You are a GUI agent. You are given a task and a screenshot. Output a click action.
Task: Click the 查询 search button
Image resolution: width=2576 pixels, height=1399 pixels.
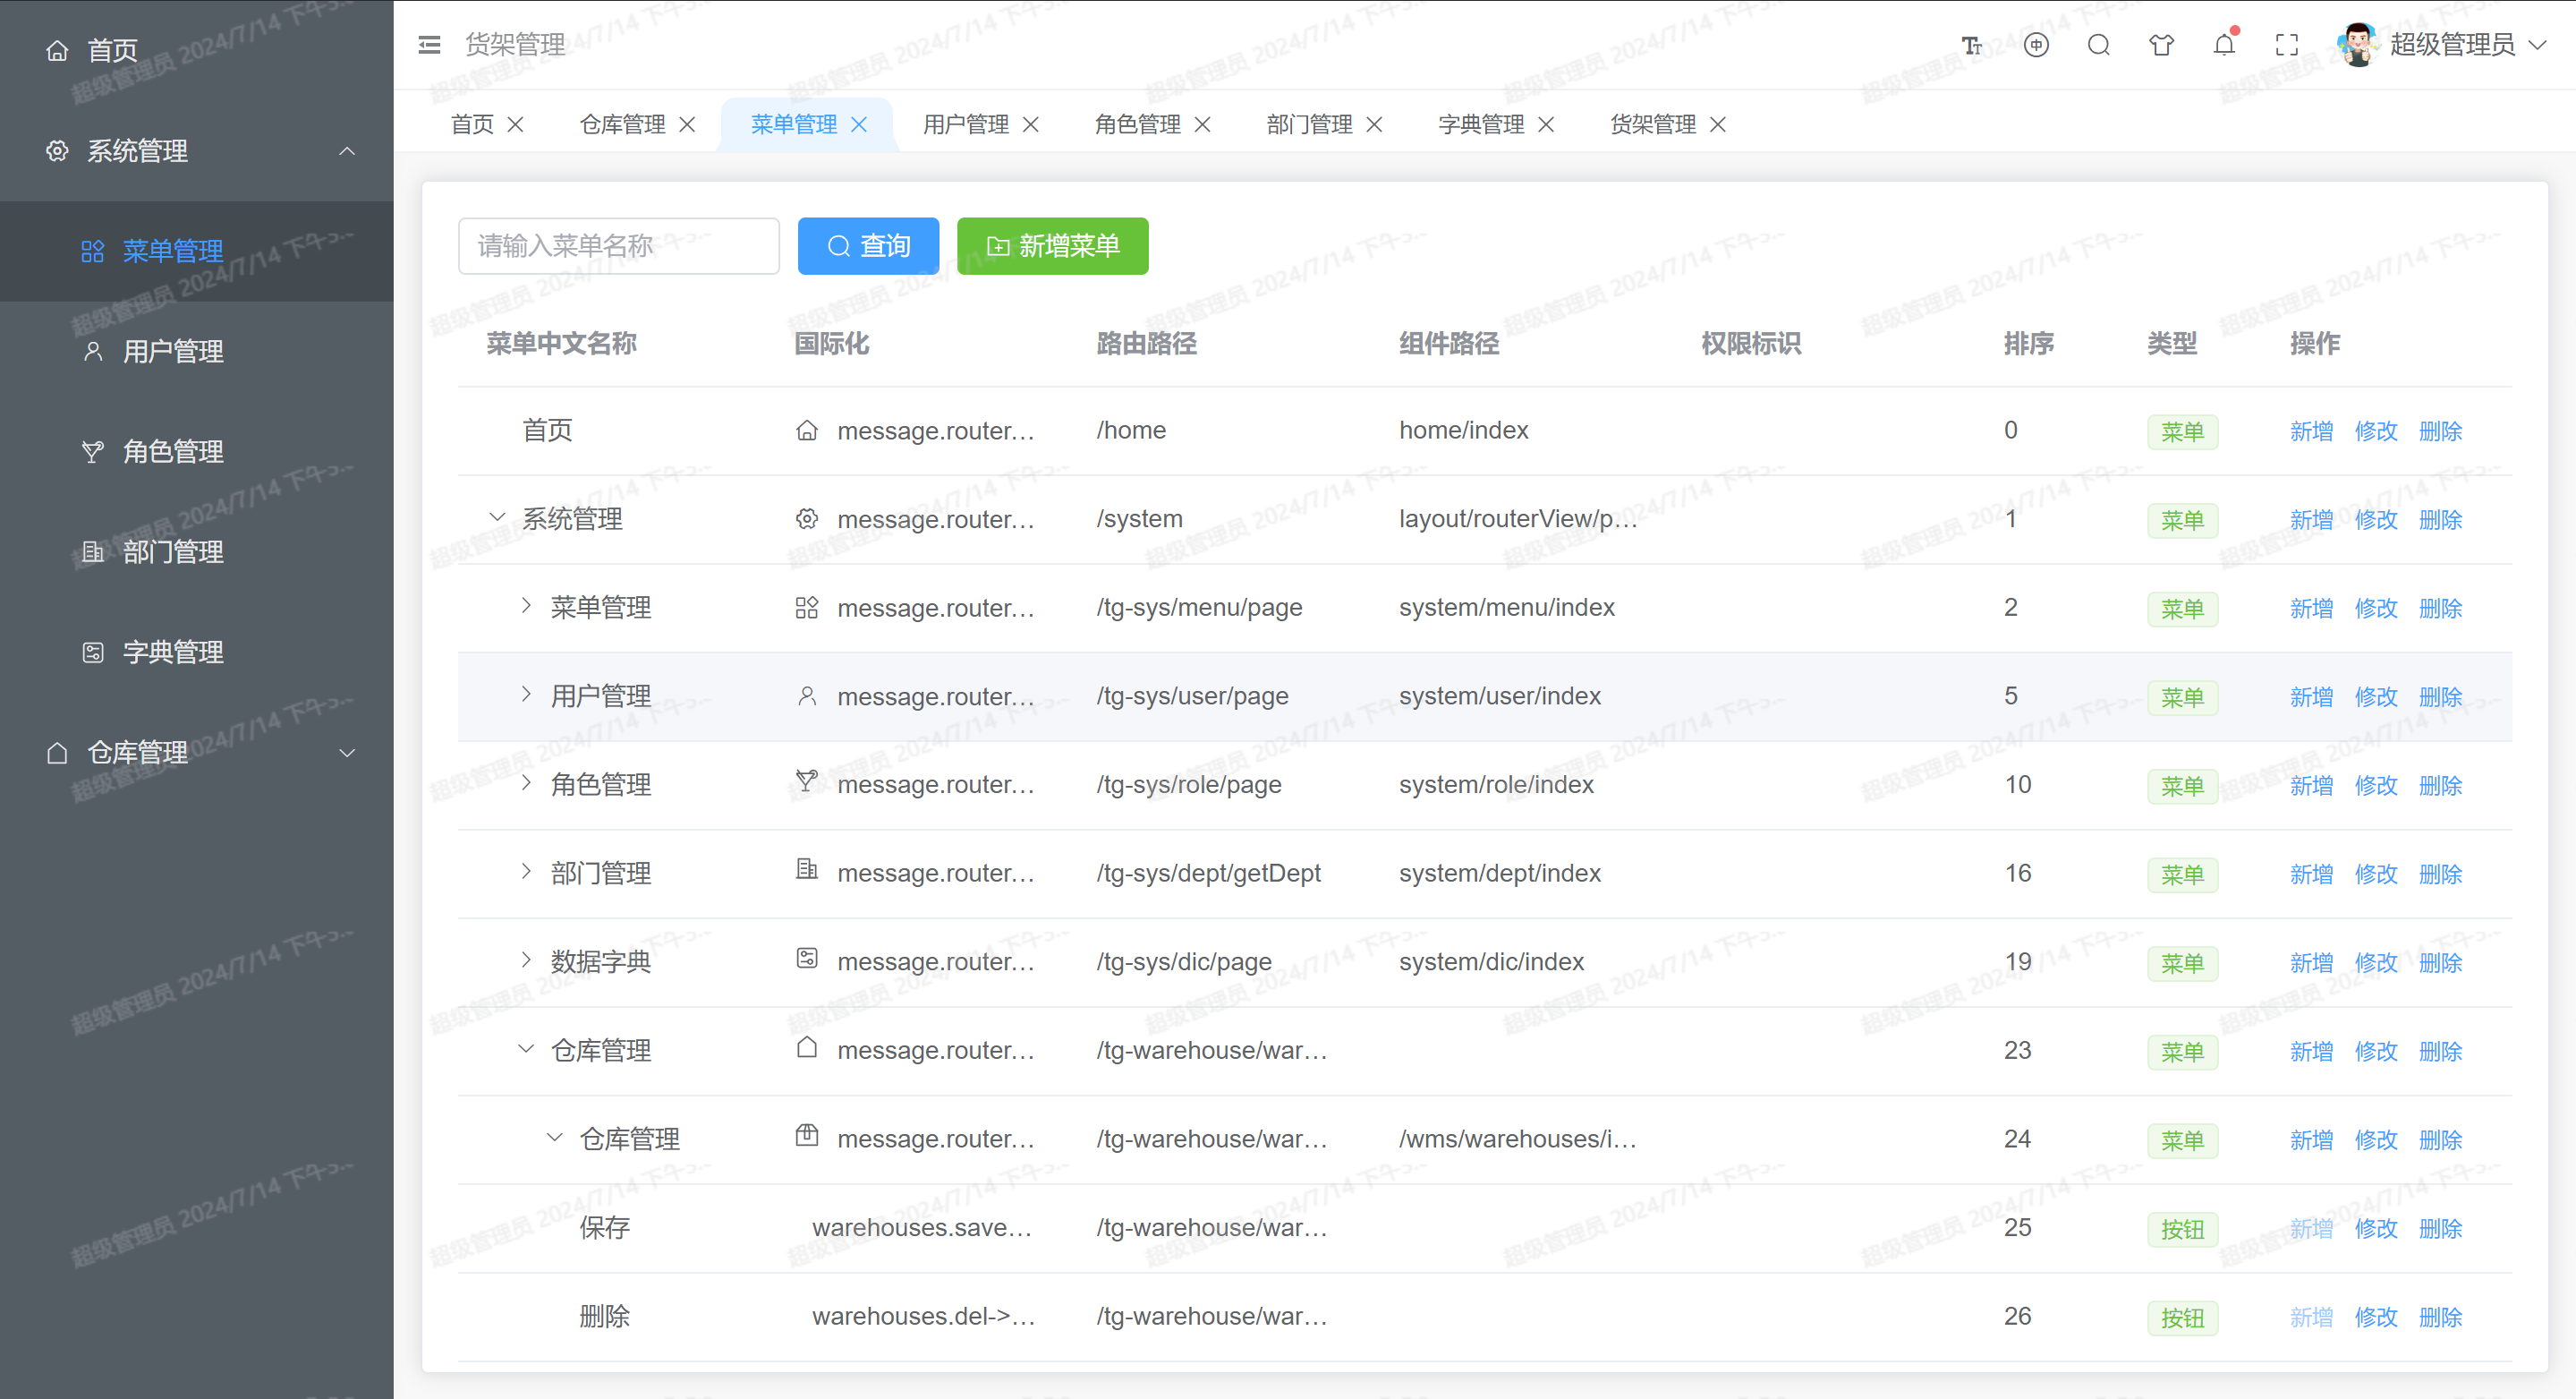(868, 246)
